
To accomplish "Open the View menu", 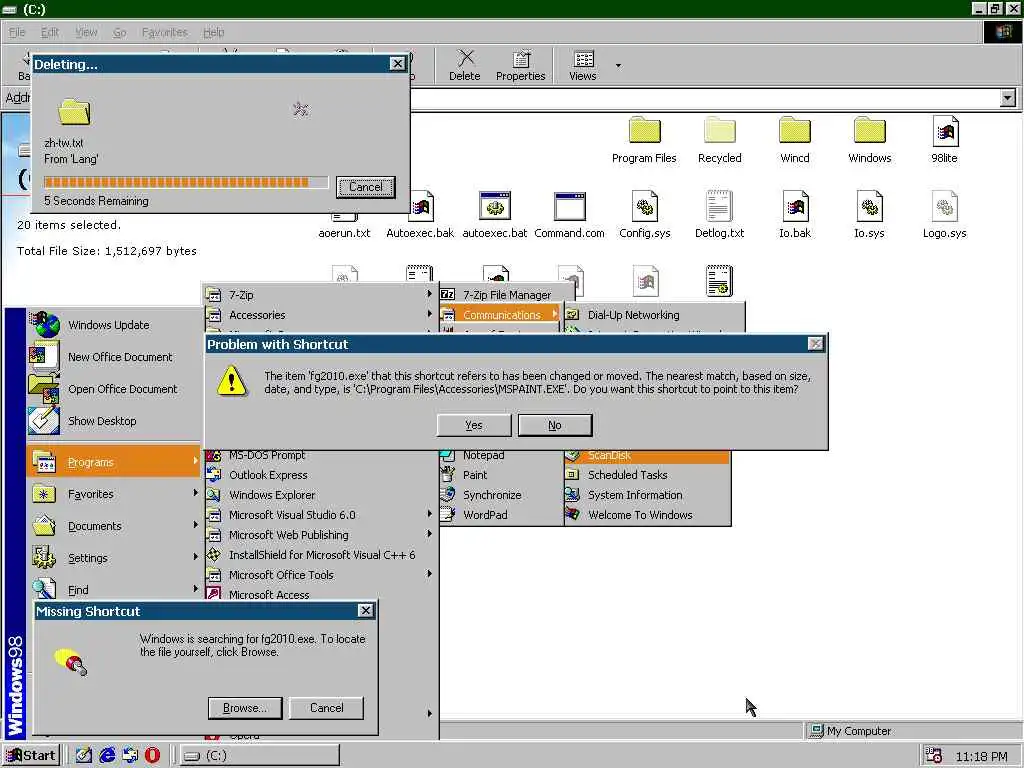I will (86, 32).
